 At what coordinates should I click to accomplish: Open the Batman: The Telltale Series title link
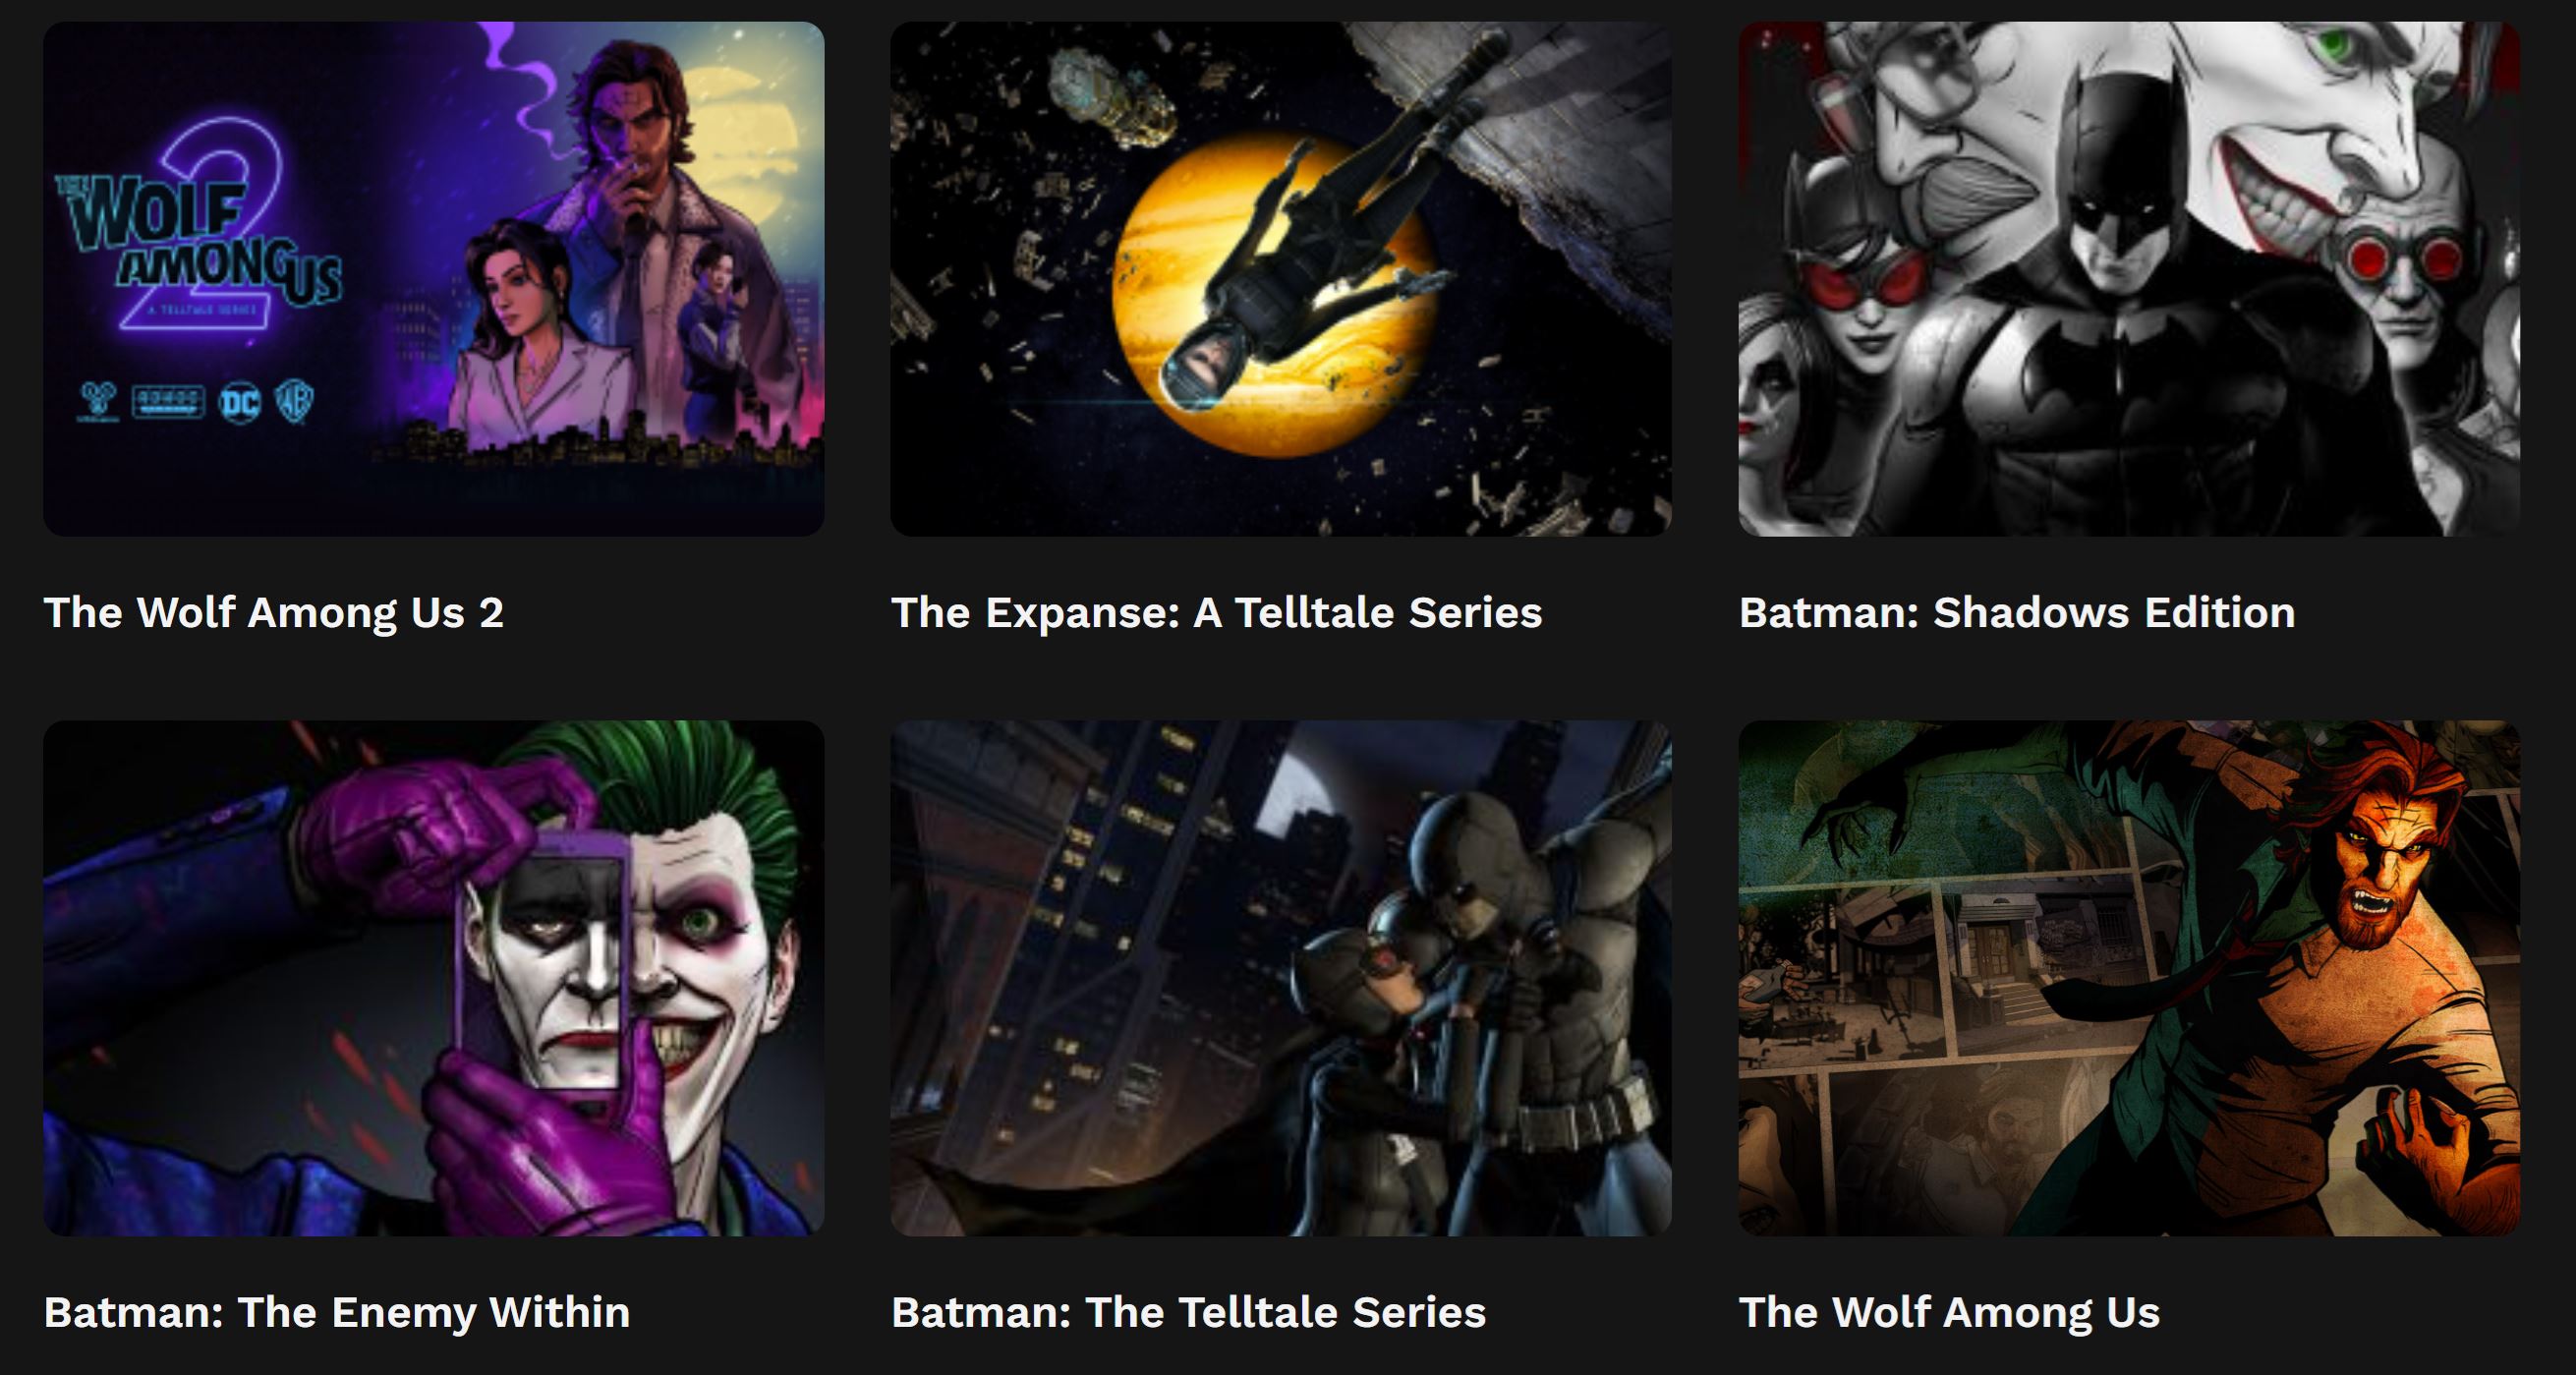tap(1188, 1312)
